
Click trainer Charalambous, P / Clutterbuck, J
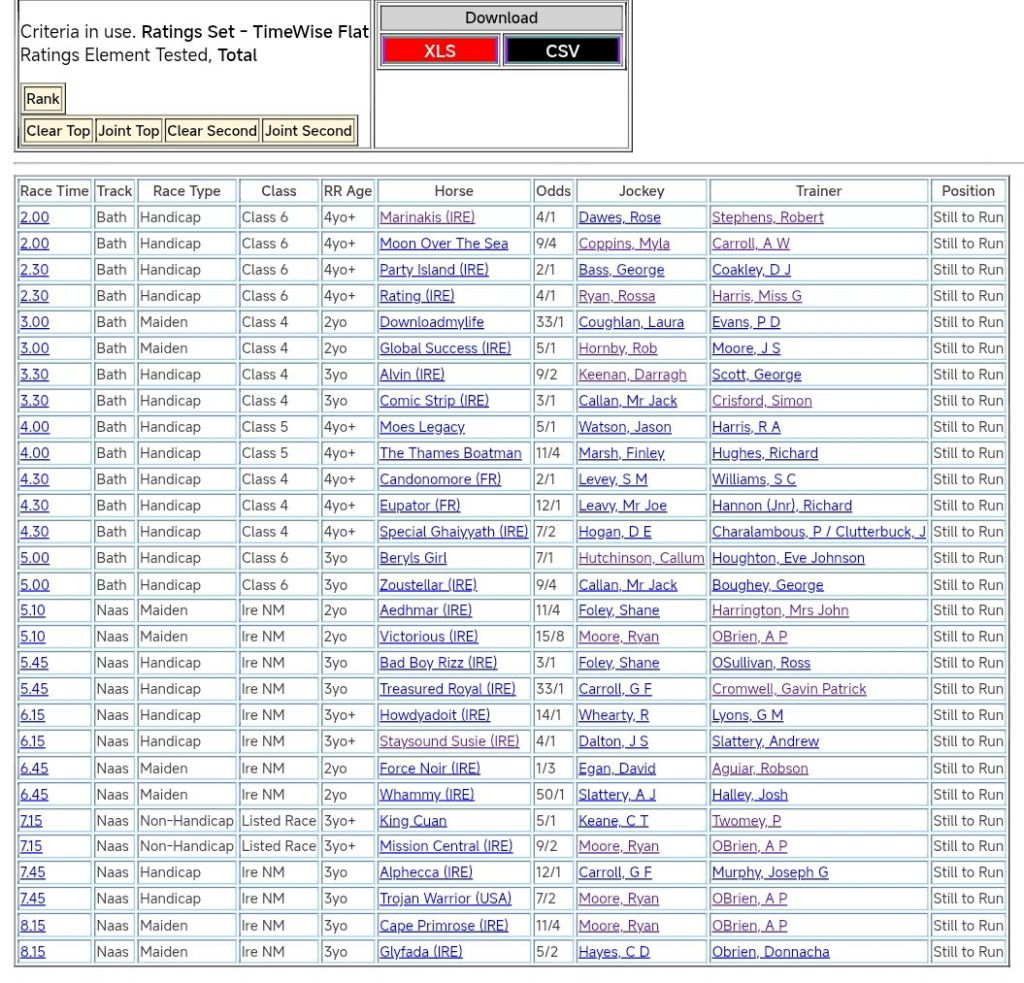click(818, 532)
